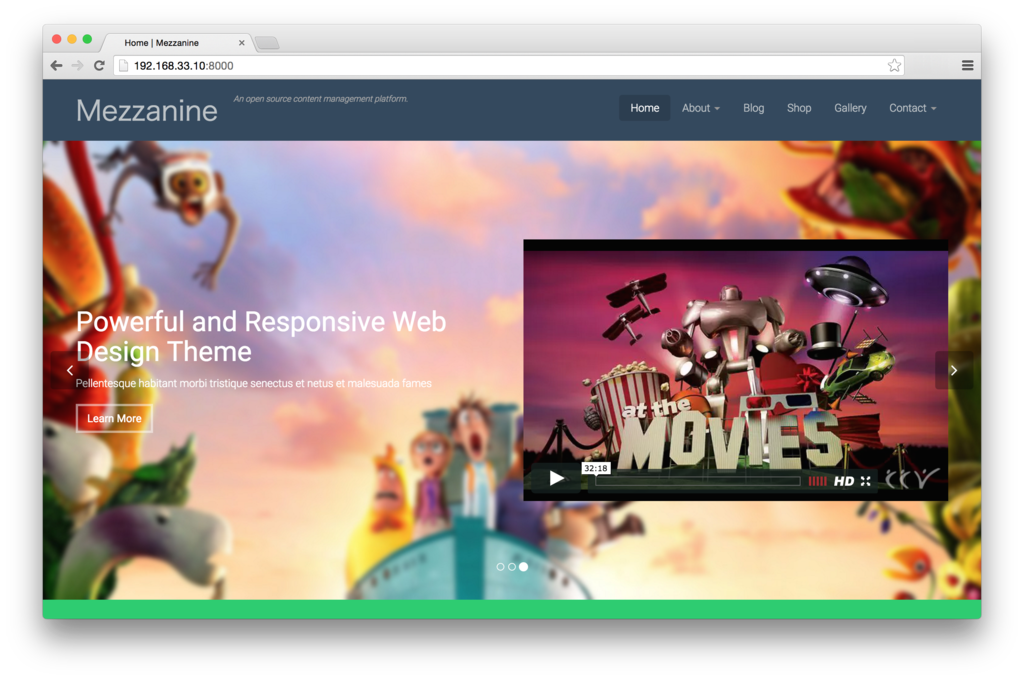Bookmark the page with the star icon
Image resolution: width=1024 pixels, height=680 pixels.
894,65
